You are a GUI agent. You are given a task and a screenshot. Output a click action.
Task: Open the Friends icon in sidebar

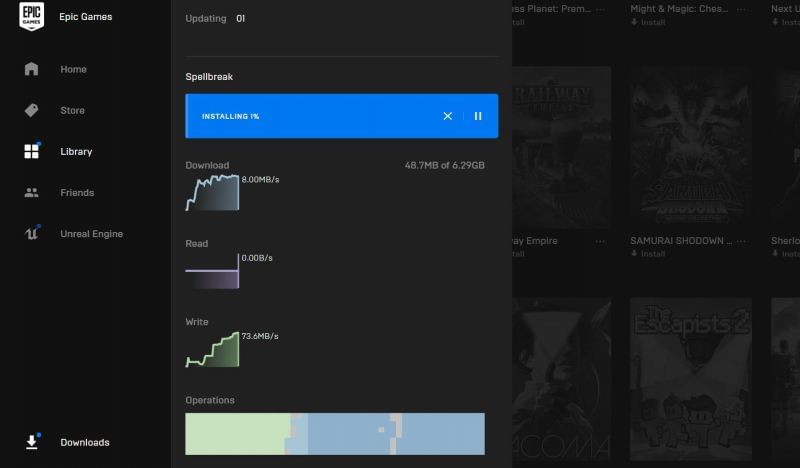[x=31, y=193]
